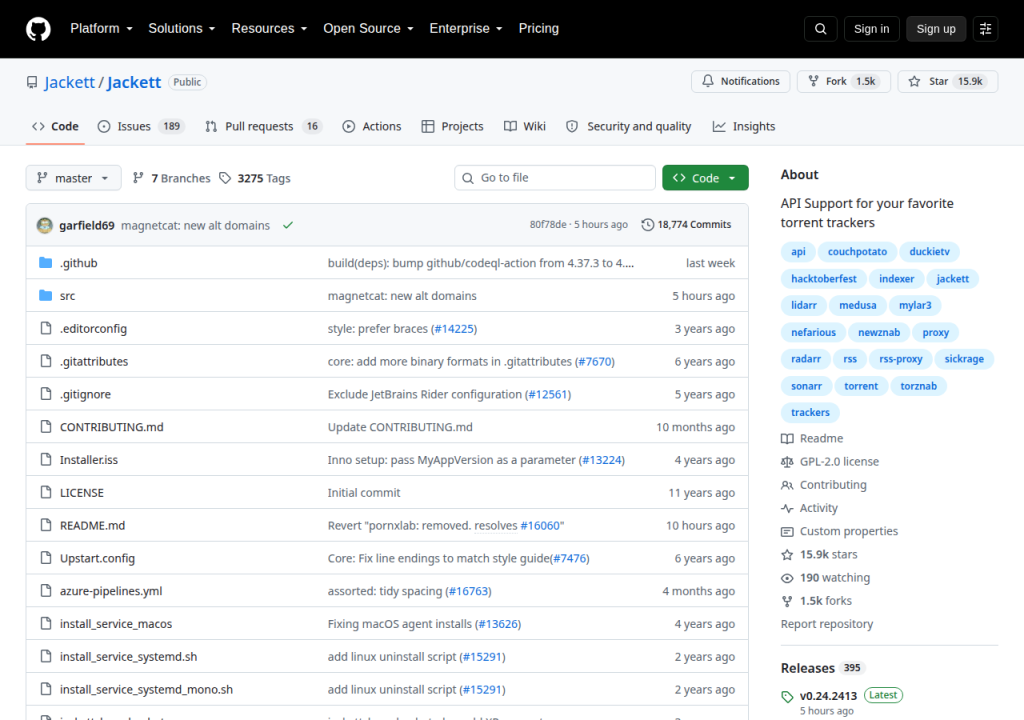Click the Custom properties note icon
The width and height of the screenshot is (1024, 720).
787,531
